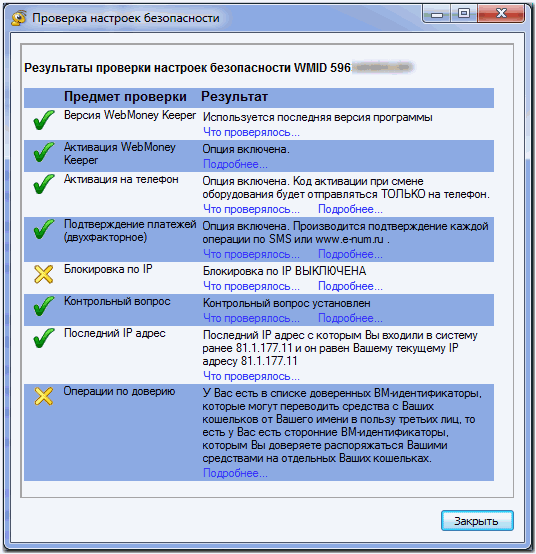Open 'Что проверялось...' under Версия WebMoney Keeper result

pos(251,132)
